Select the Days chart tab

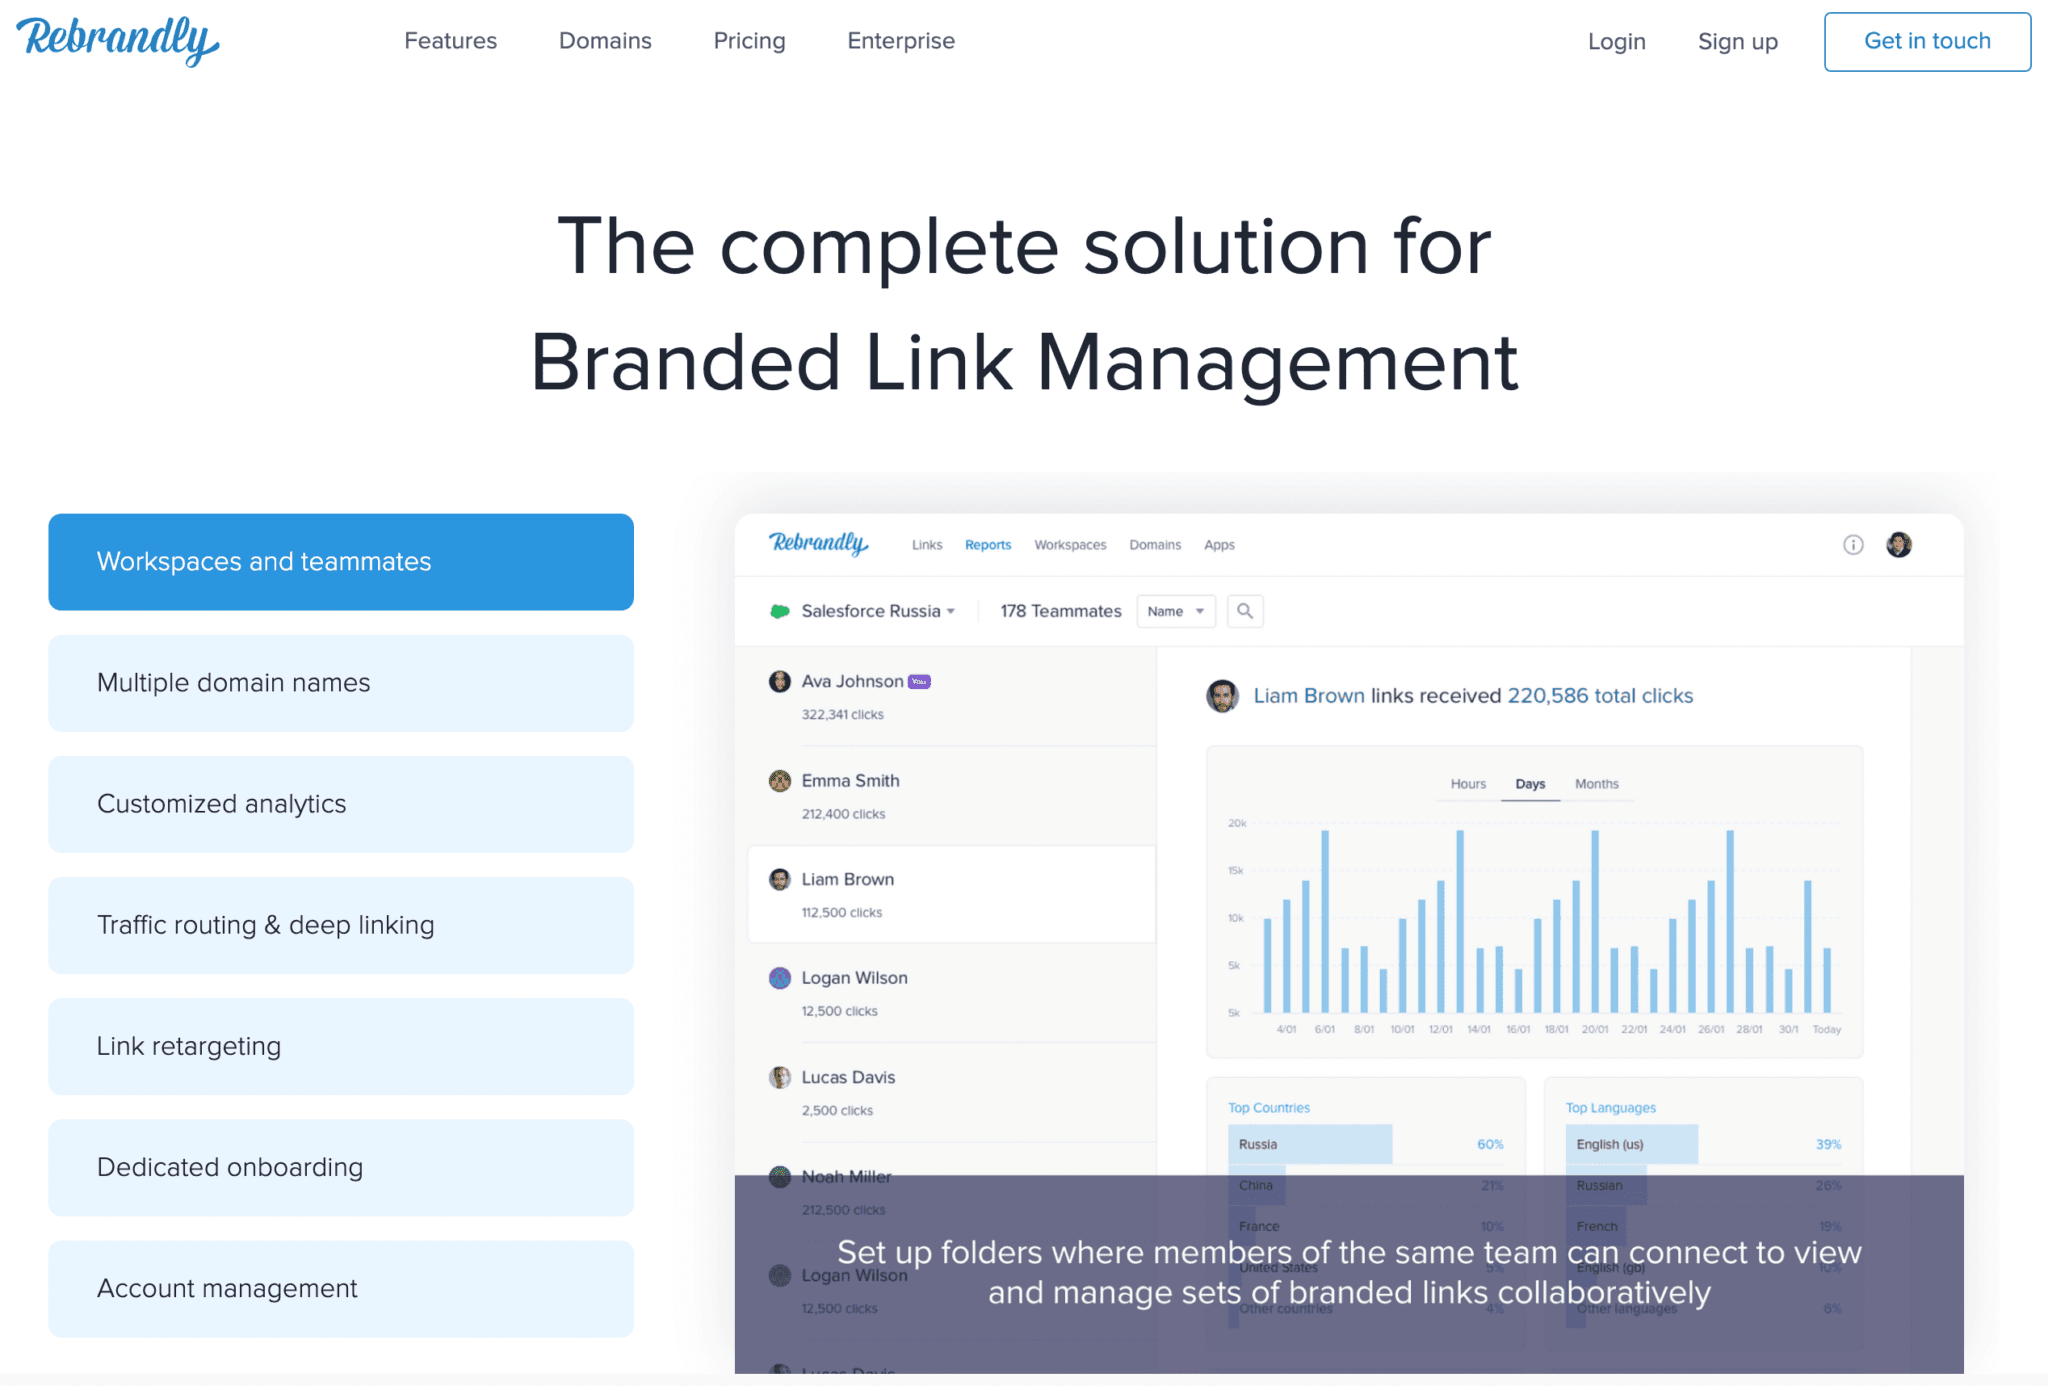1530,784
